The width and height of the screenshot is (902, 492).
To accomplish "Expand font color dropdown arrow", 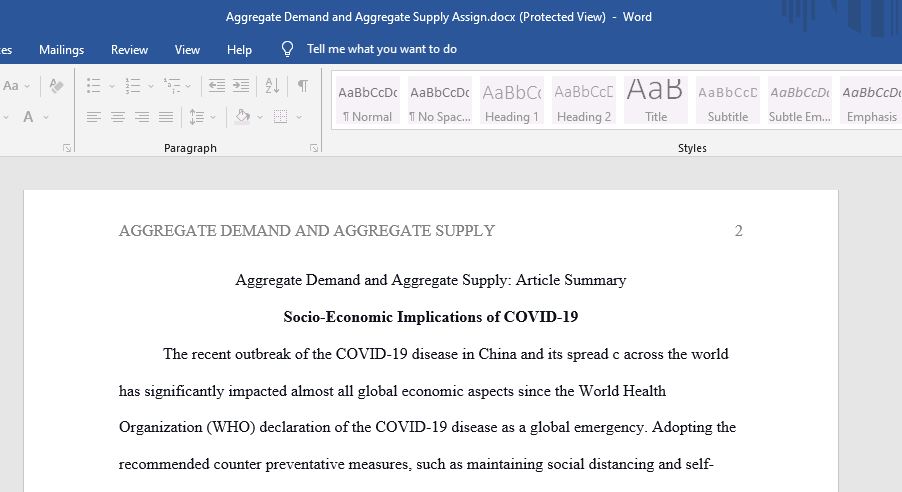I will [46, 117].
